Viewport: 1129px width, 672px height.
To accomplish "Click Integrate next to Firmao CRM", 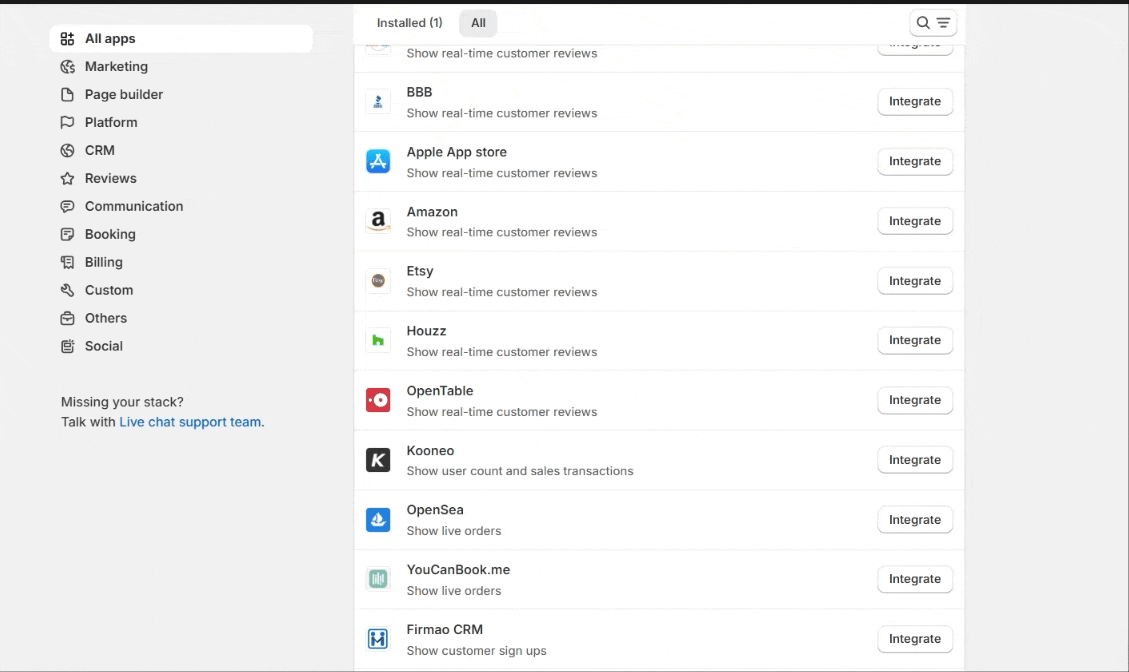I will click(914, 639).
